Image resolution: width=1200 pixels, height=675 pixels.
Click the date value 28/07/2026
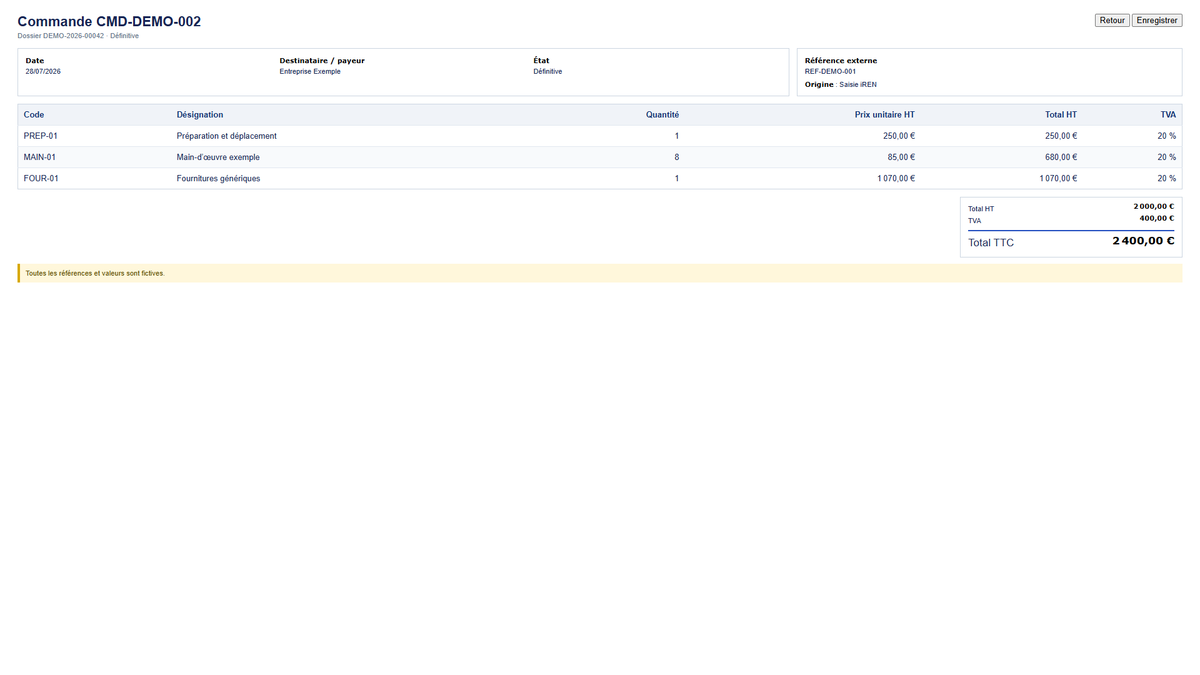[x=43, y=71]
